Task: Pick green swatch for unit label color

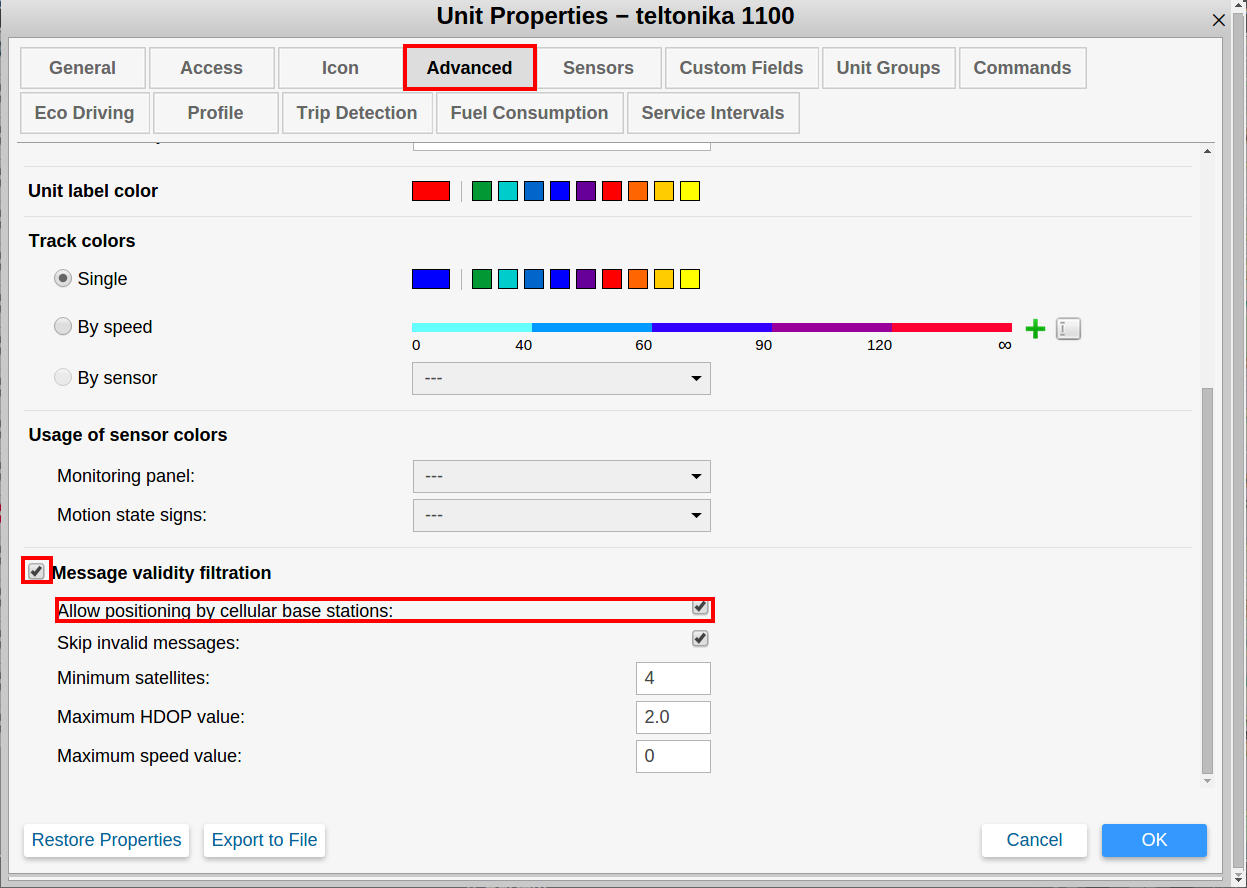Action: (482, 191)
